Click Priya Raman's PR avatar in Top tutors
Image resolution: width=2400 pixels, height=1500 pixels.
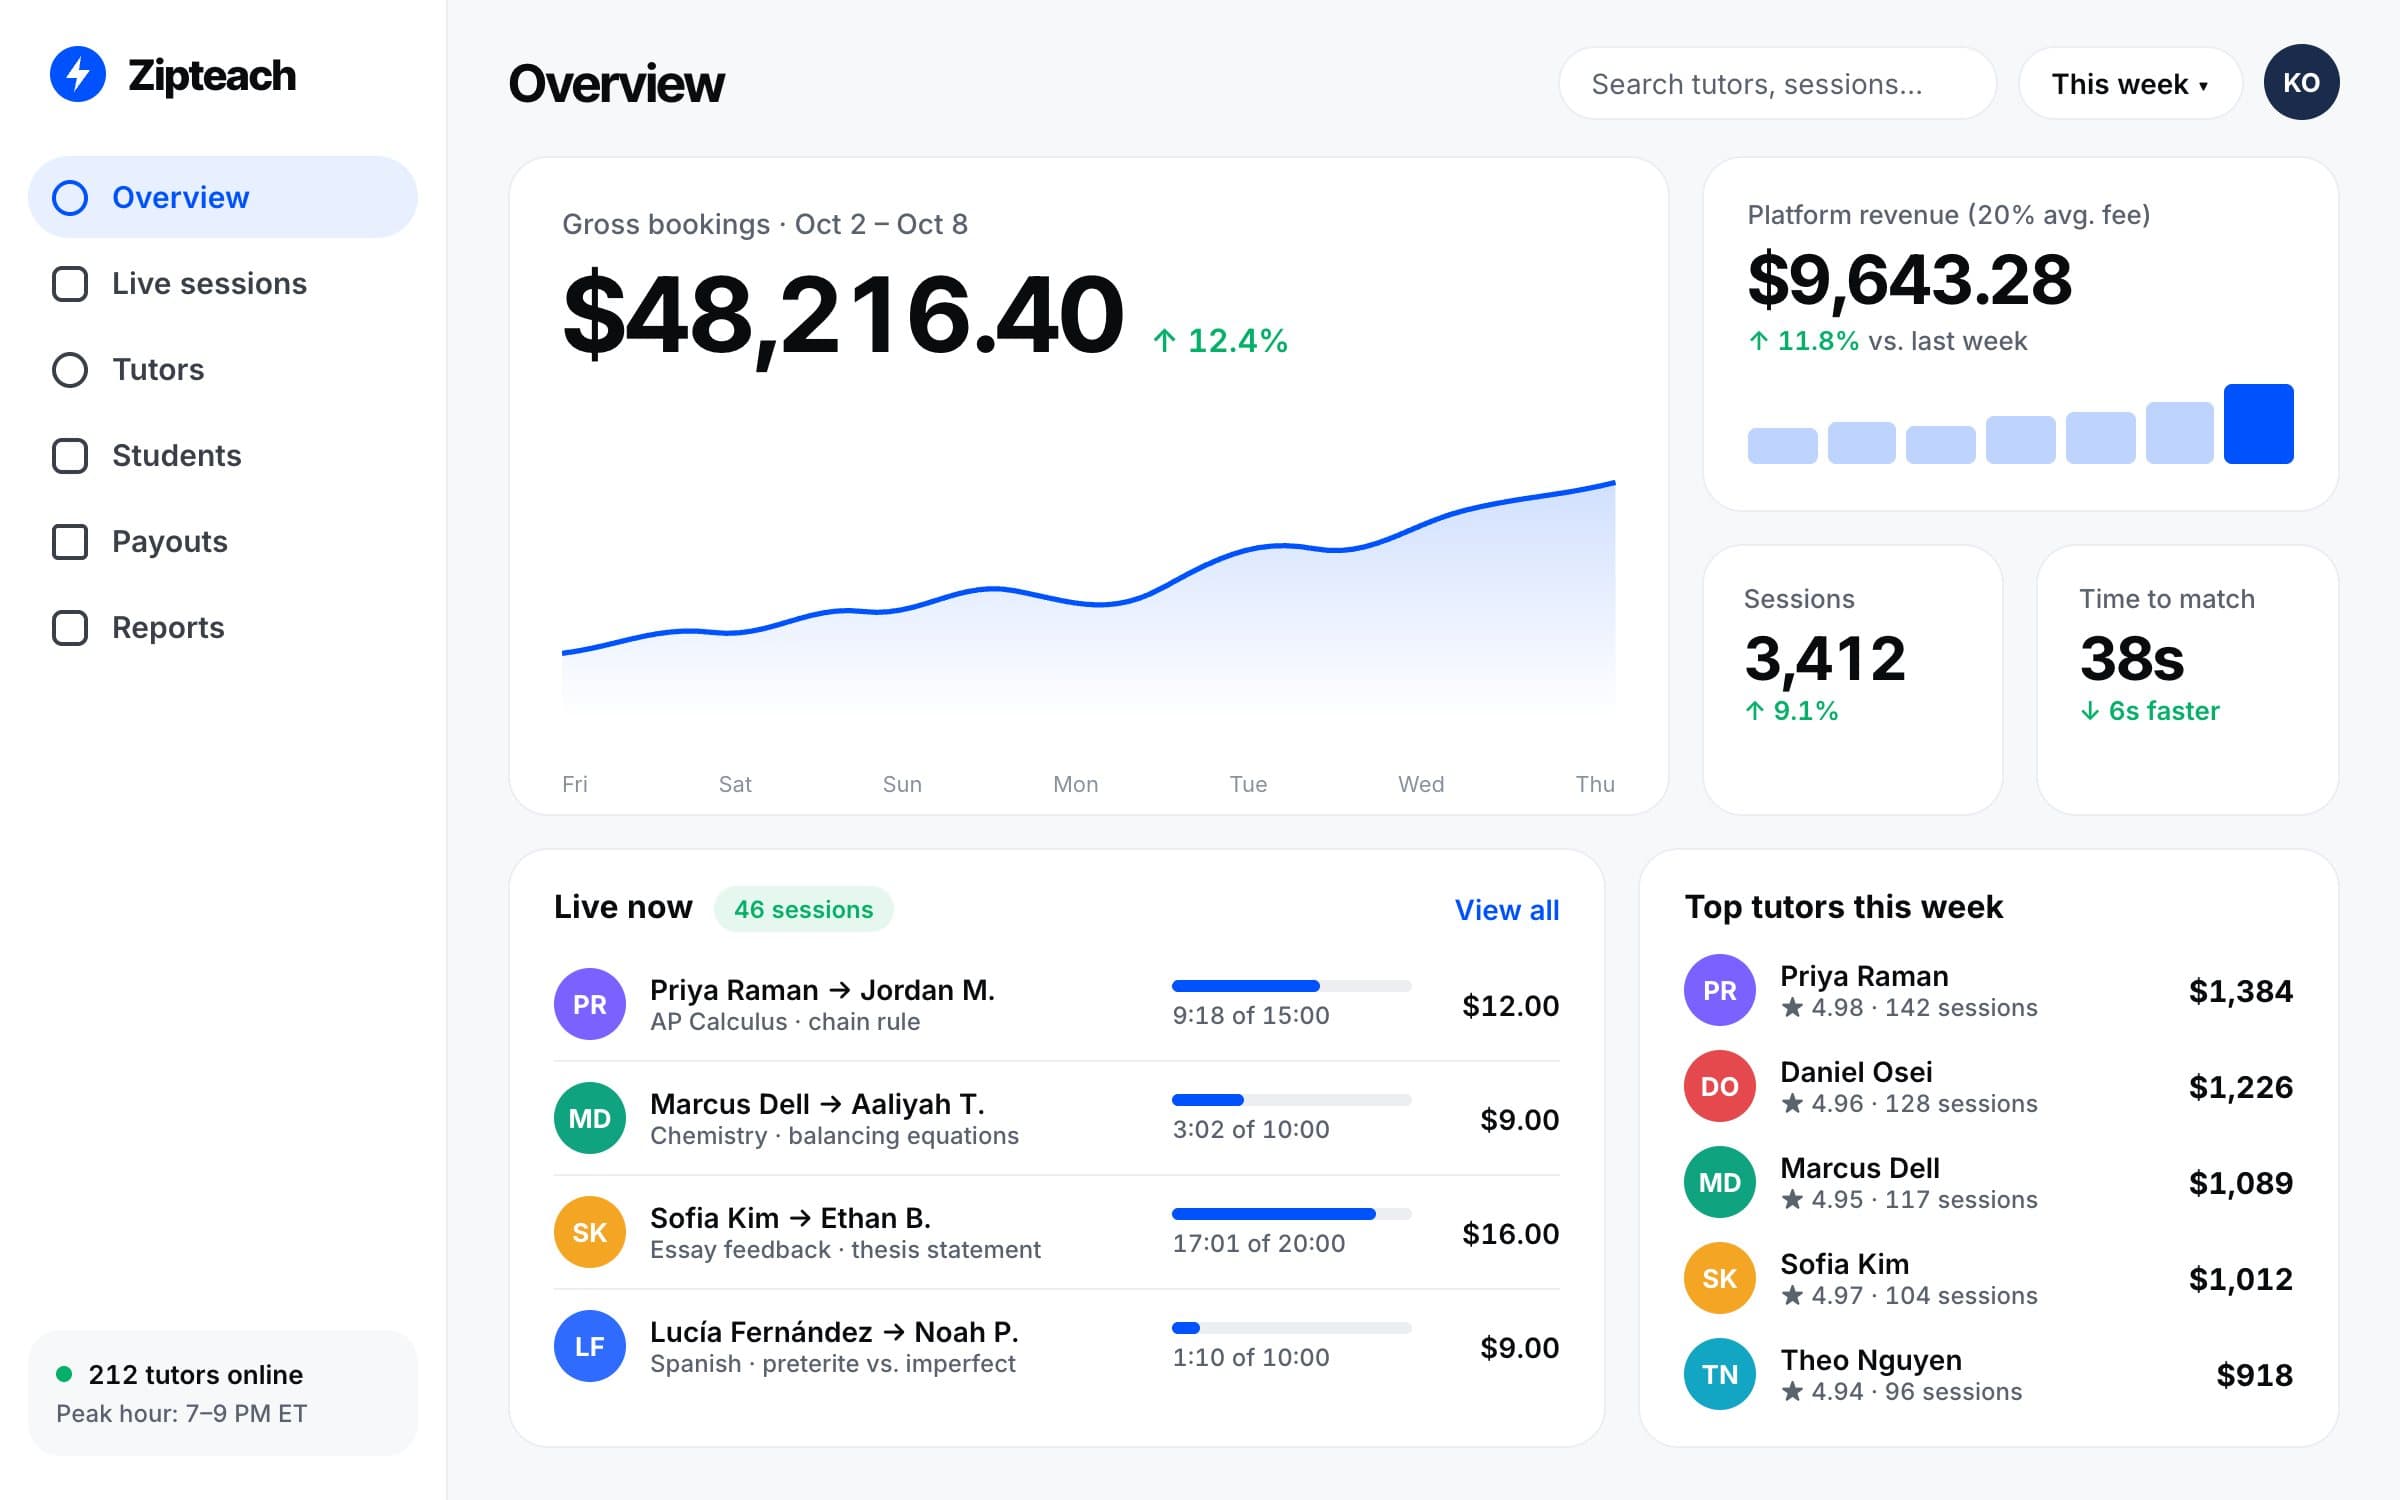1720,990
